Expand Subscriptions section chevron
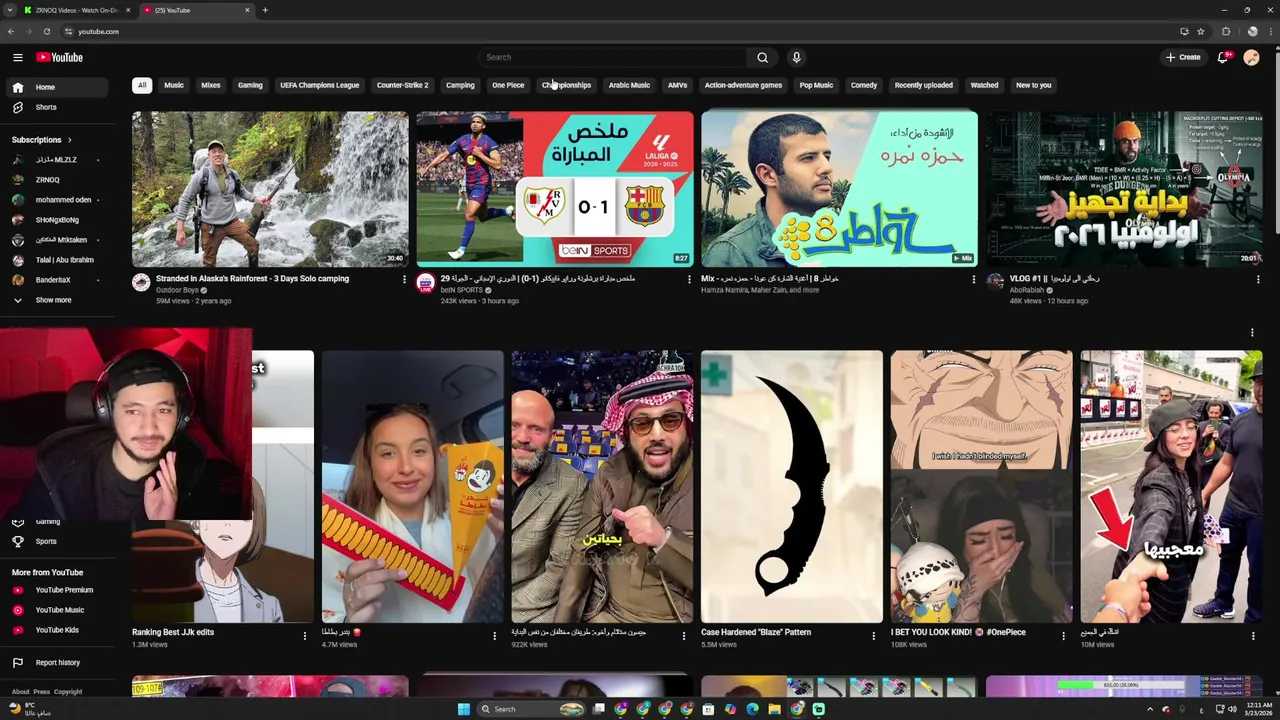Image resolution: width=1280 pixels, height=720 pixels. tap(69, 140)
